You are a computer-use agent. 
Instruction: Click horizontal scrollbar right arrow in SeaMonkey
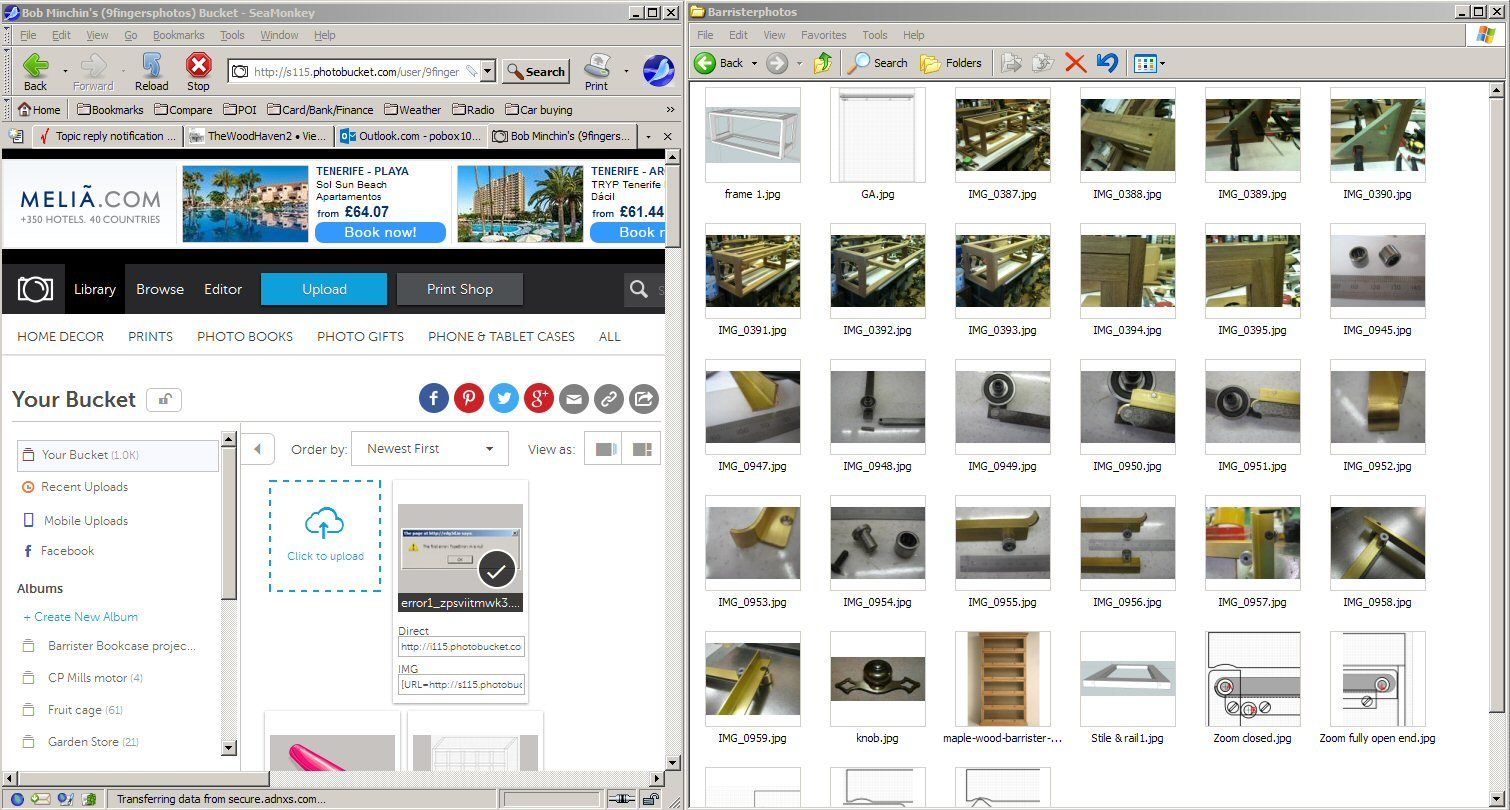coord(657,778)
